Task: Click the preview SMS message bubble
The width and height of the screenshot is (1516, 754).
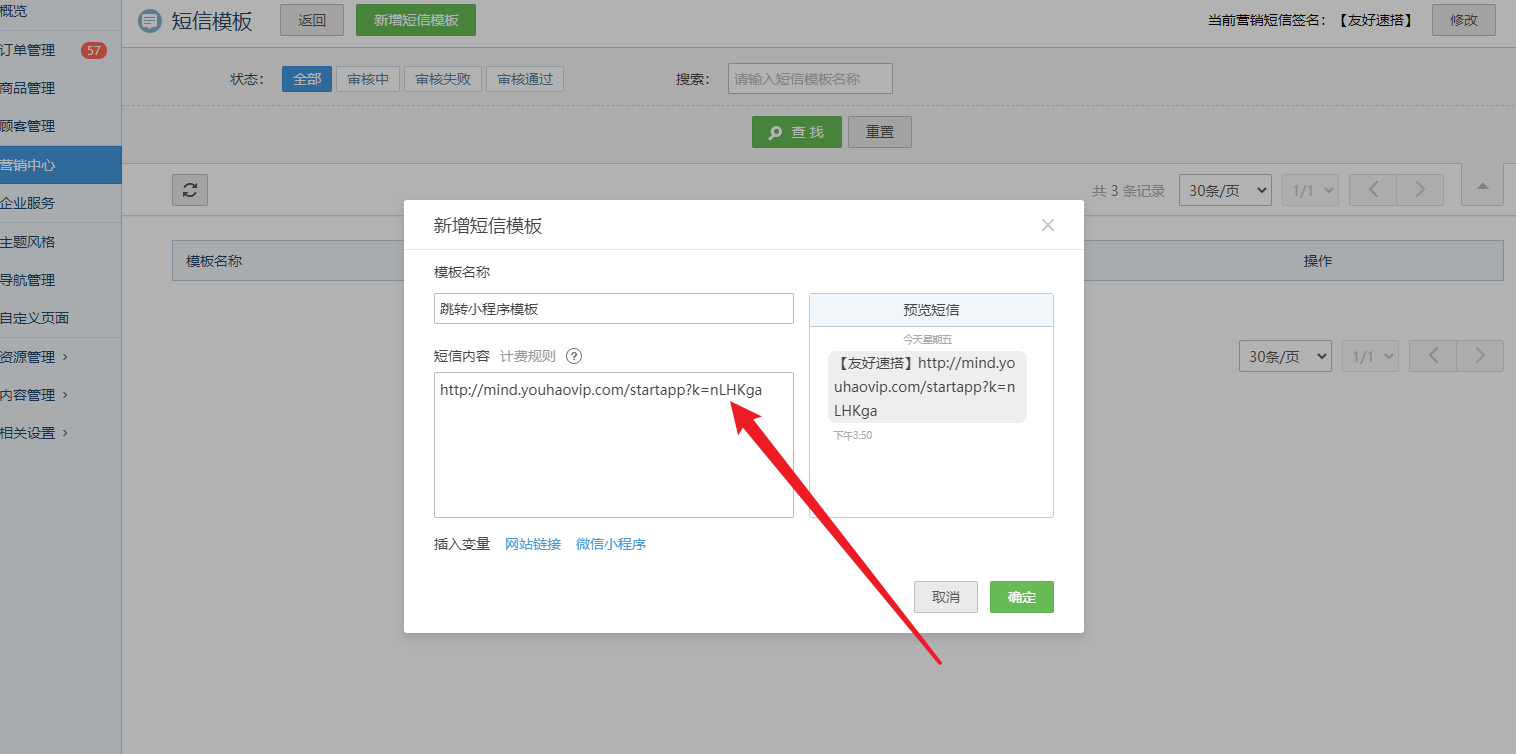Action: [x=927, y=387]
